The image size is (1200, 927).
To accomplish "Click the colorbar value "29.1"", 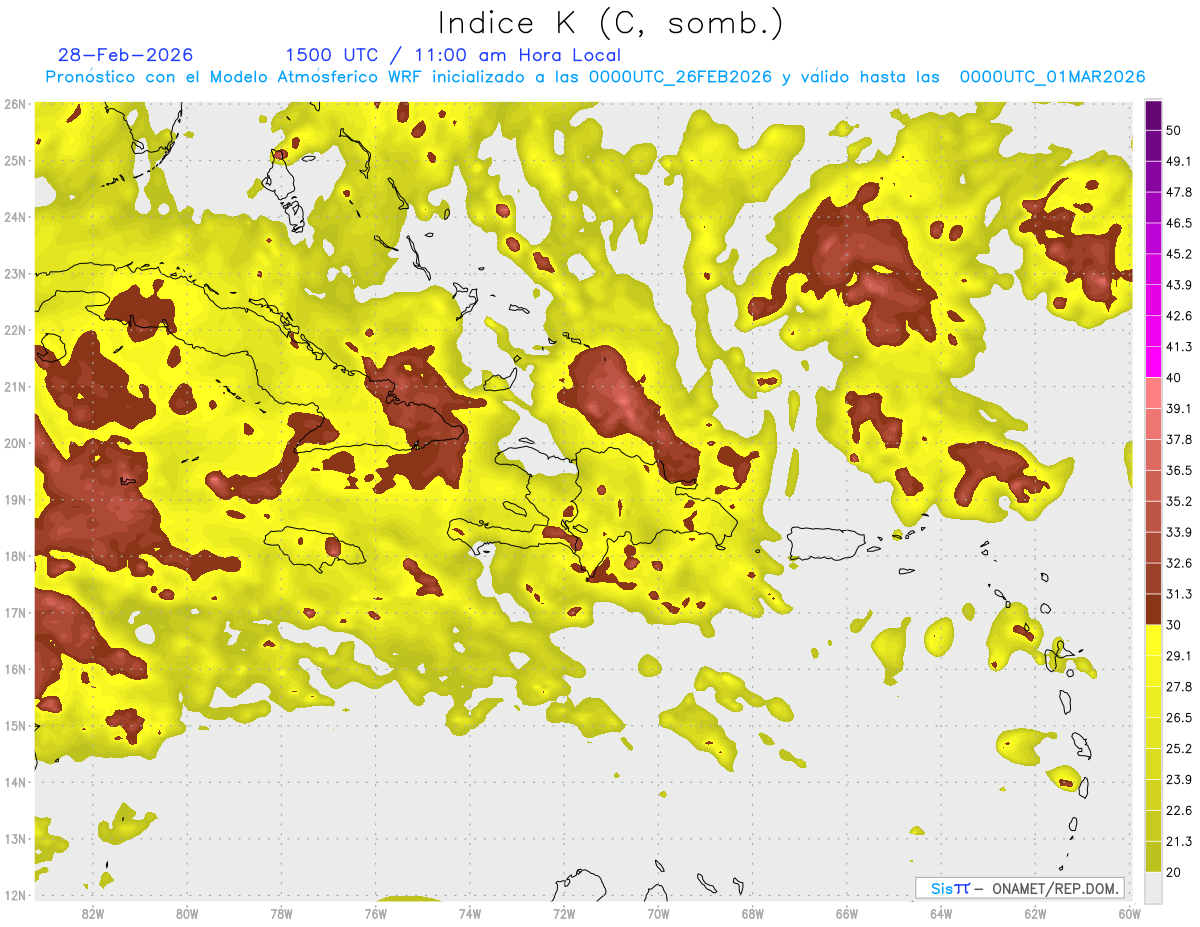I will point(1178,656).
